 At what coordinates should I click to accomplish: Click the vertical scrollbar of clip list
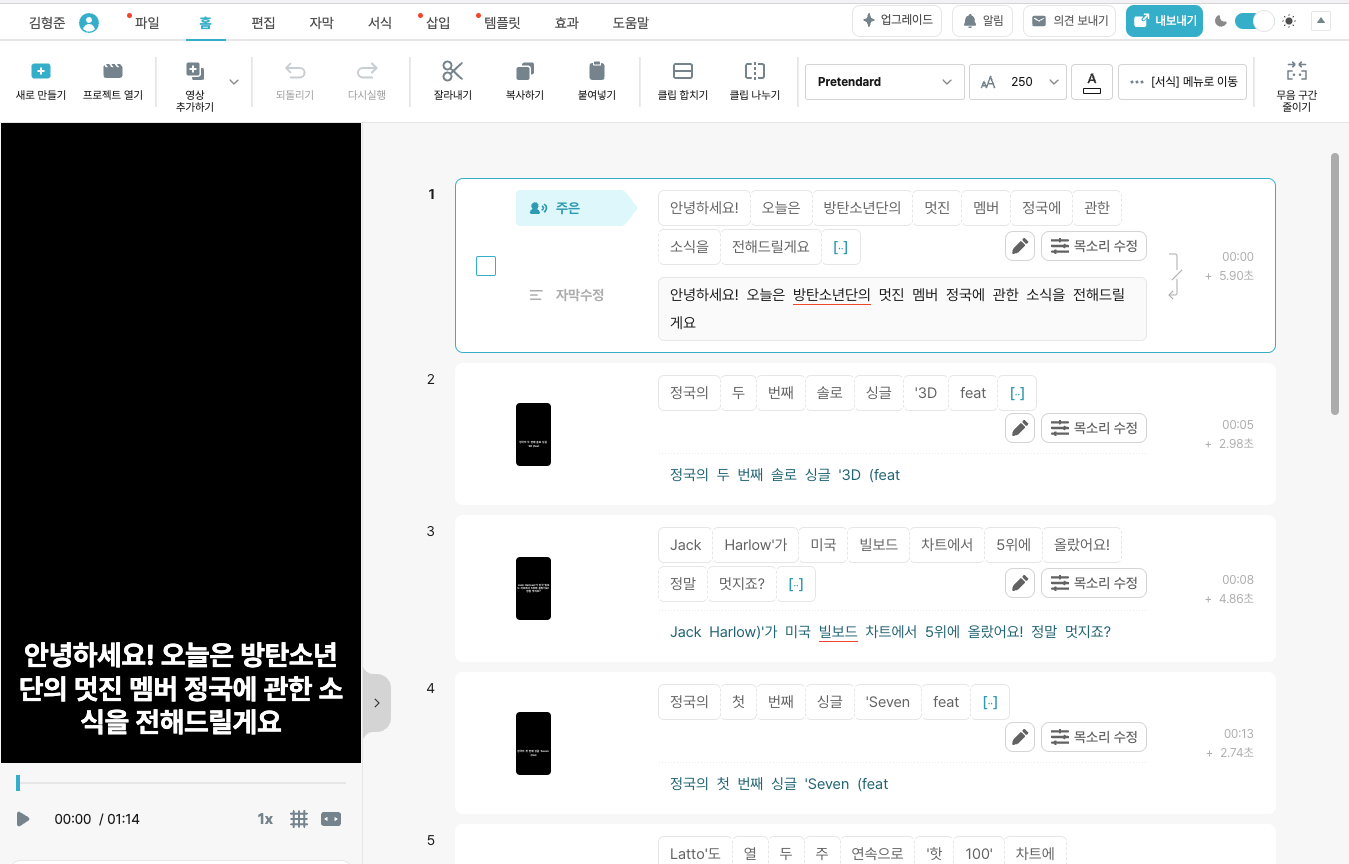pos(1335,283)
